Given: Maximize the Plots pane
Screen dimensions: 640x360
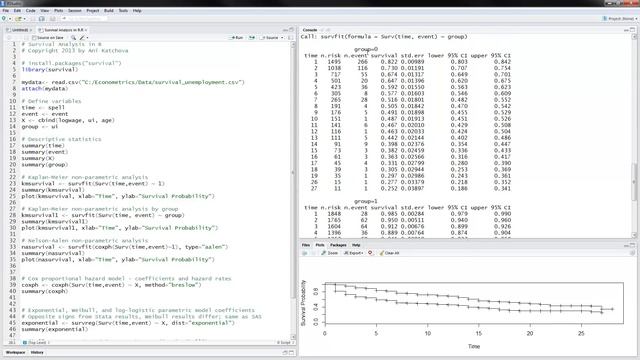Looking at the screenshot, I should coord(632,245).
